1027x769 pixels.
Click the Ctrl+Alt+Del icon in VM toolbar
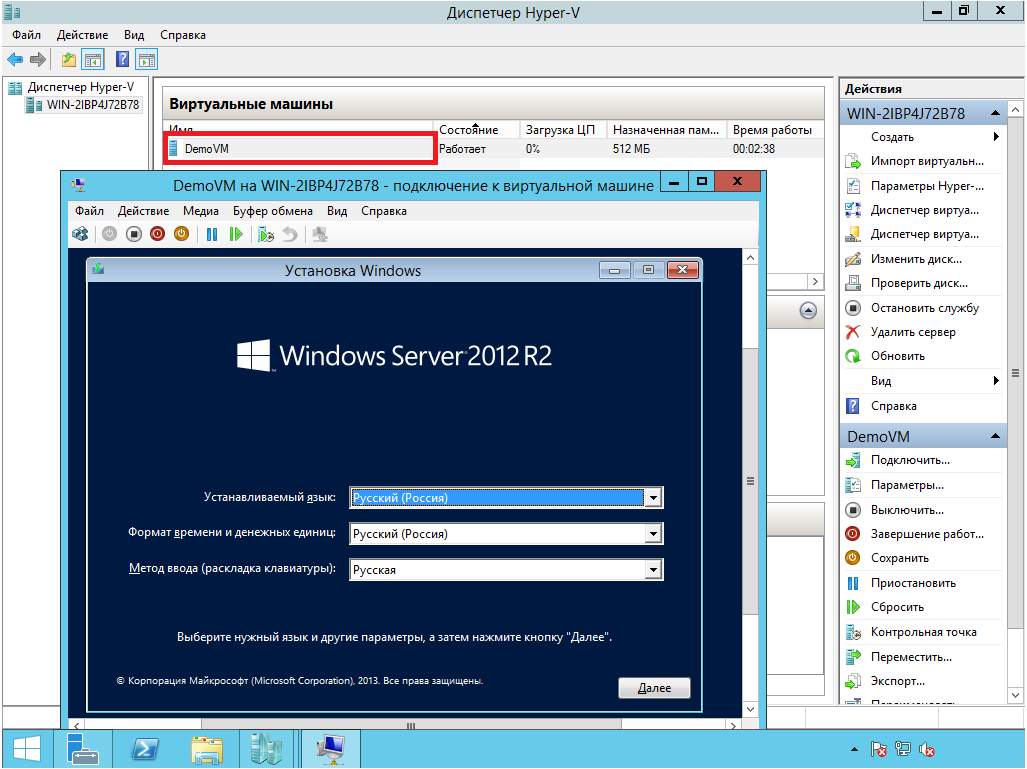click(80, 234)
